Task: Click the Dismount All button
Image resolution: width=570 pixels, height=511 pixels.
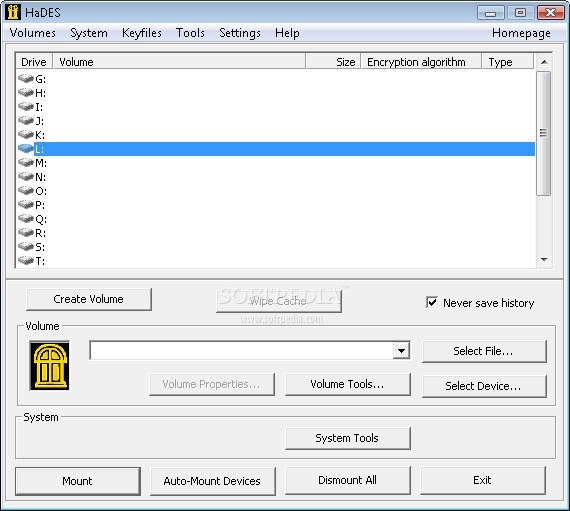Action: pyautogui.click(x=348, y=480)
